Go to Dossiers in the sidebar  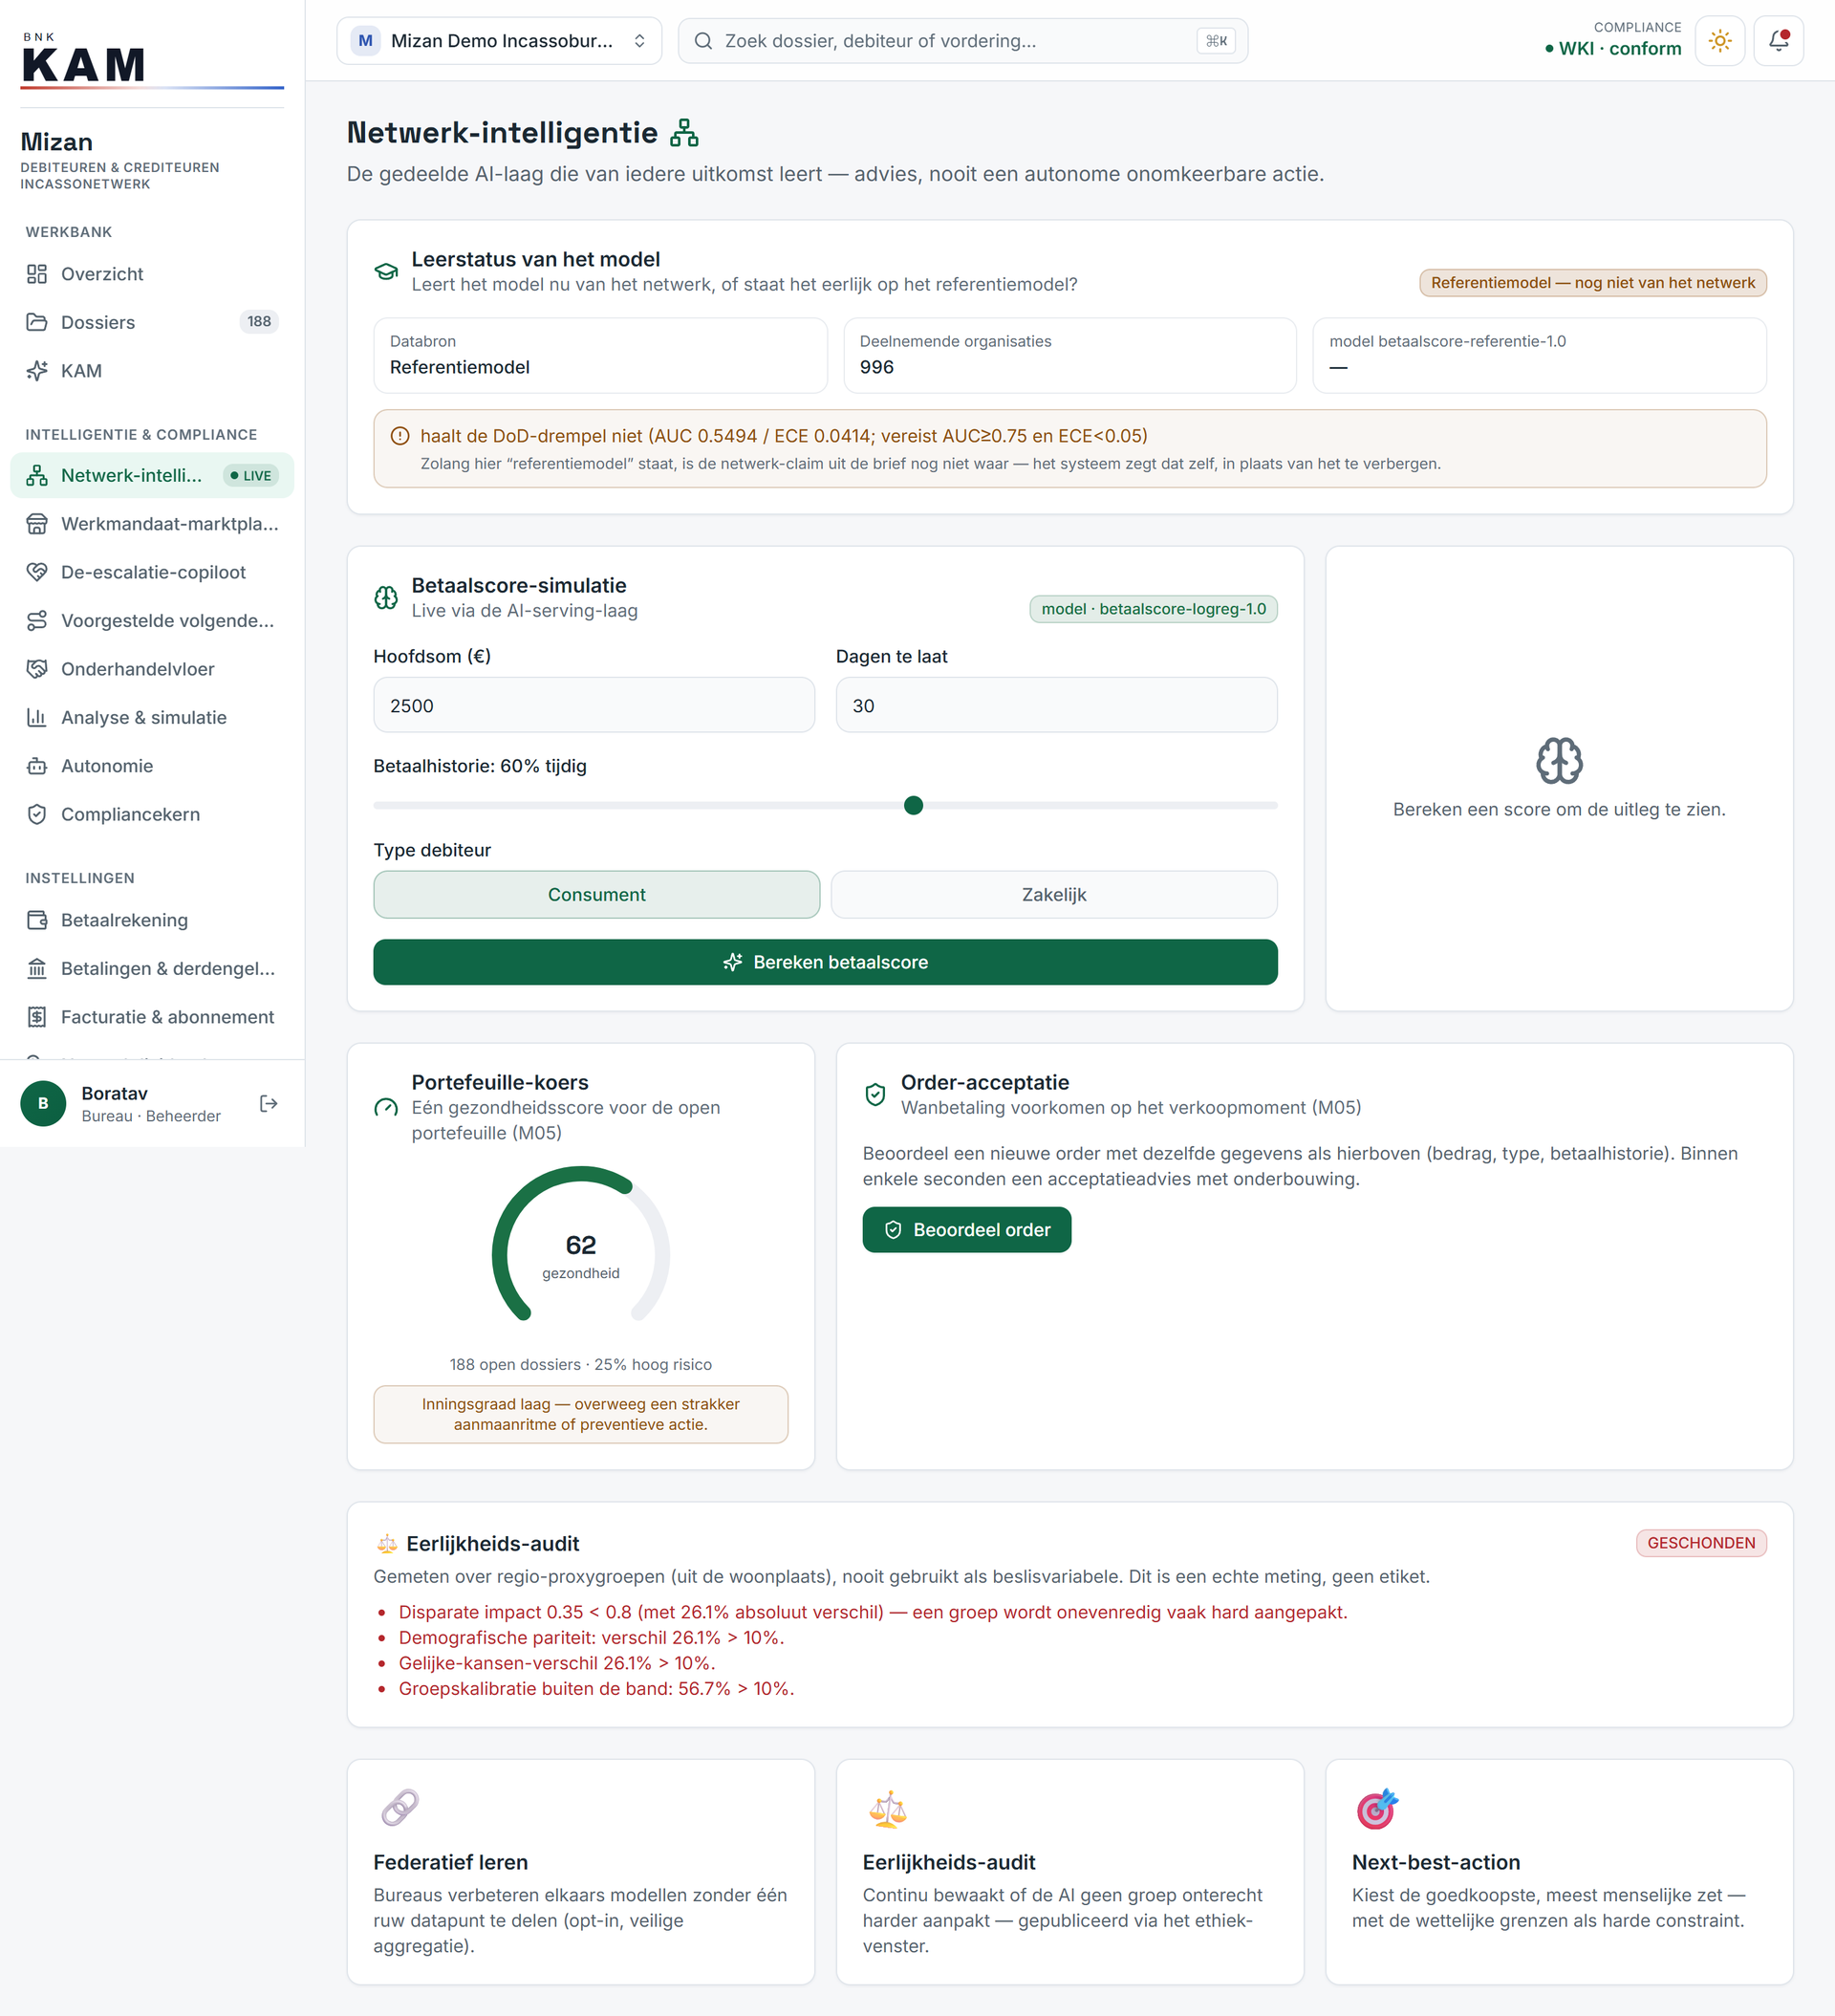point(152,322)
